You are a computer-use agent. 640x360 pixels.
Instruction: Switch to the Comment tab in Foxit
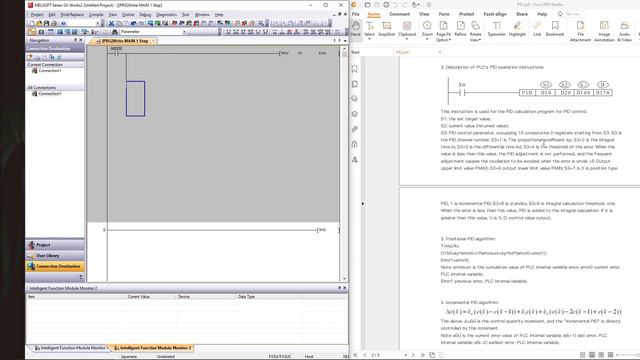pyautogui.click(x=399, y=14)
